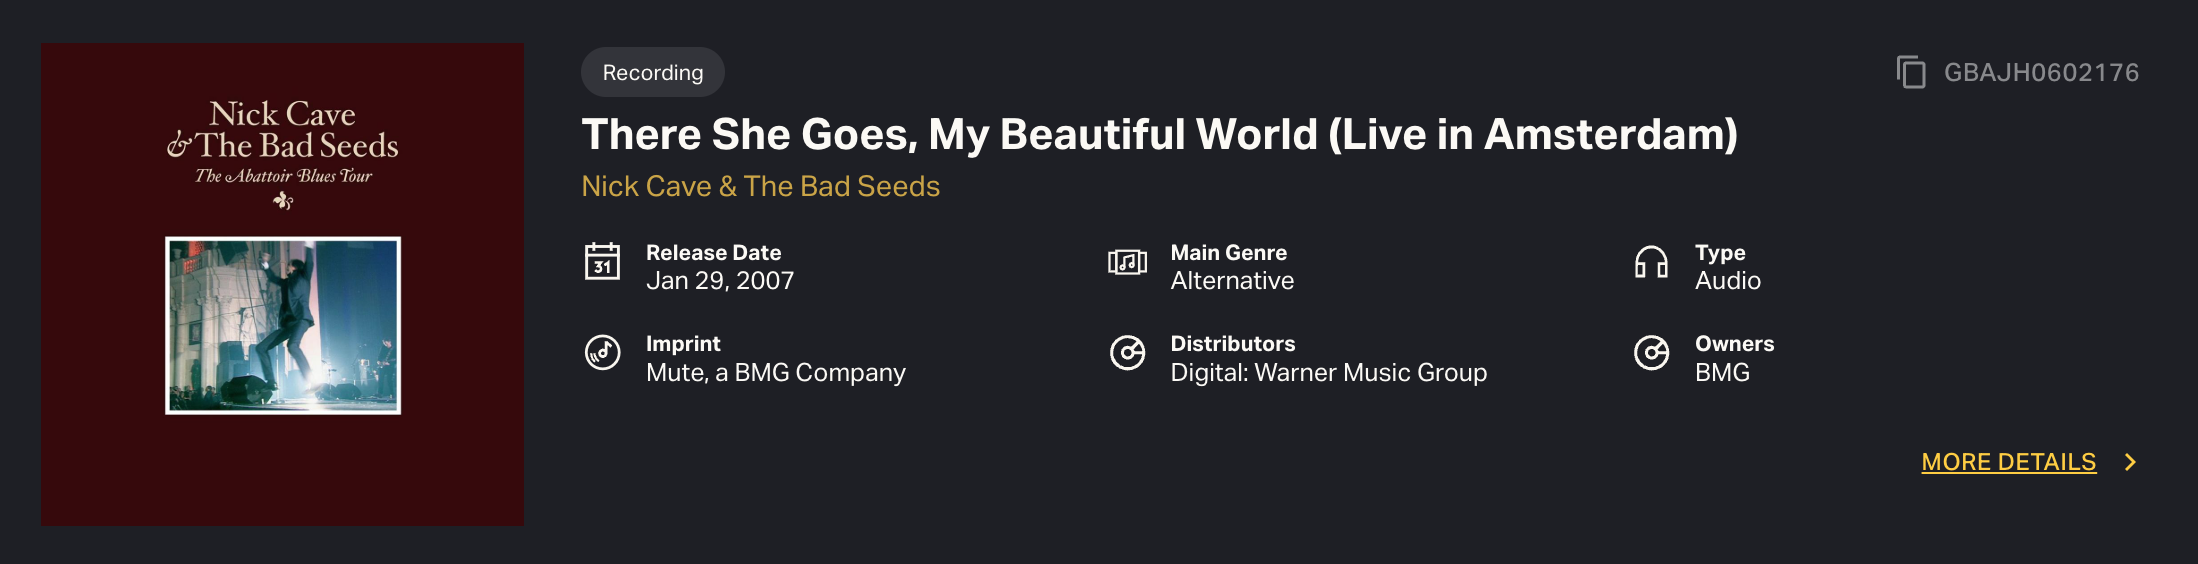
Task: Click the Digital: Warner Music Group distributor
Action: 1328,373
